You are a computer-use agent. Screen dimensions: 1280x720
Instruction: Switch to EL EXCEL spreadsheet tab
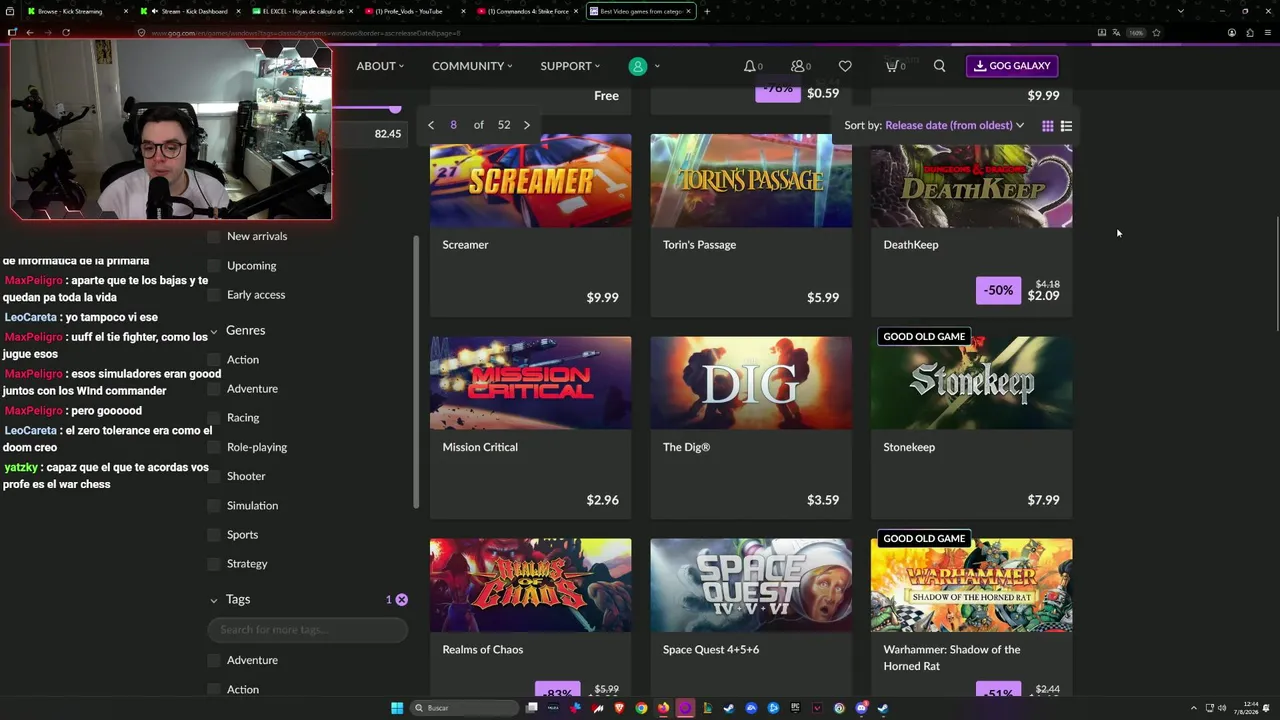[x=300, y=12]
